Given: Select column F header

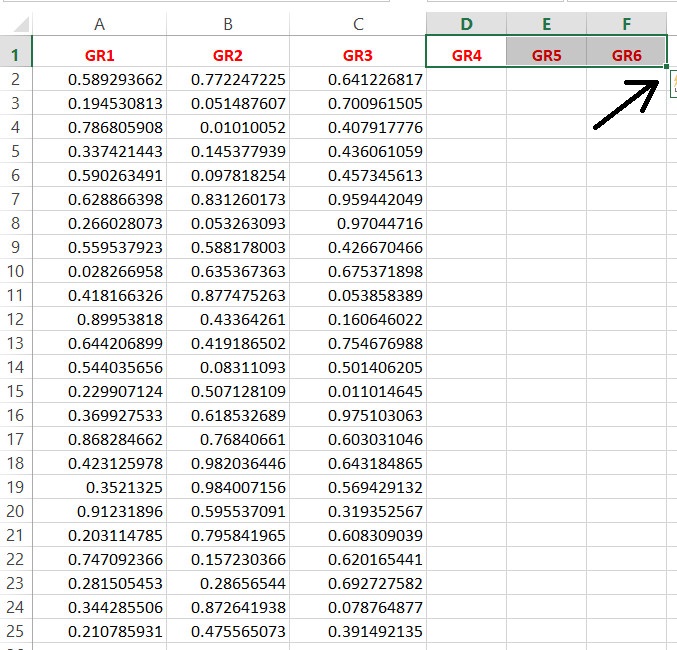Looking at the screenshot, I should (626, 24).
